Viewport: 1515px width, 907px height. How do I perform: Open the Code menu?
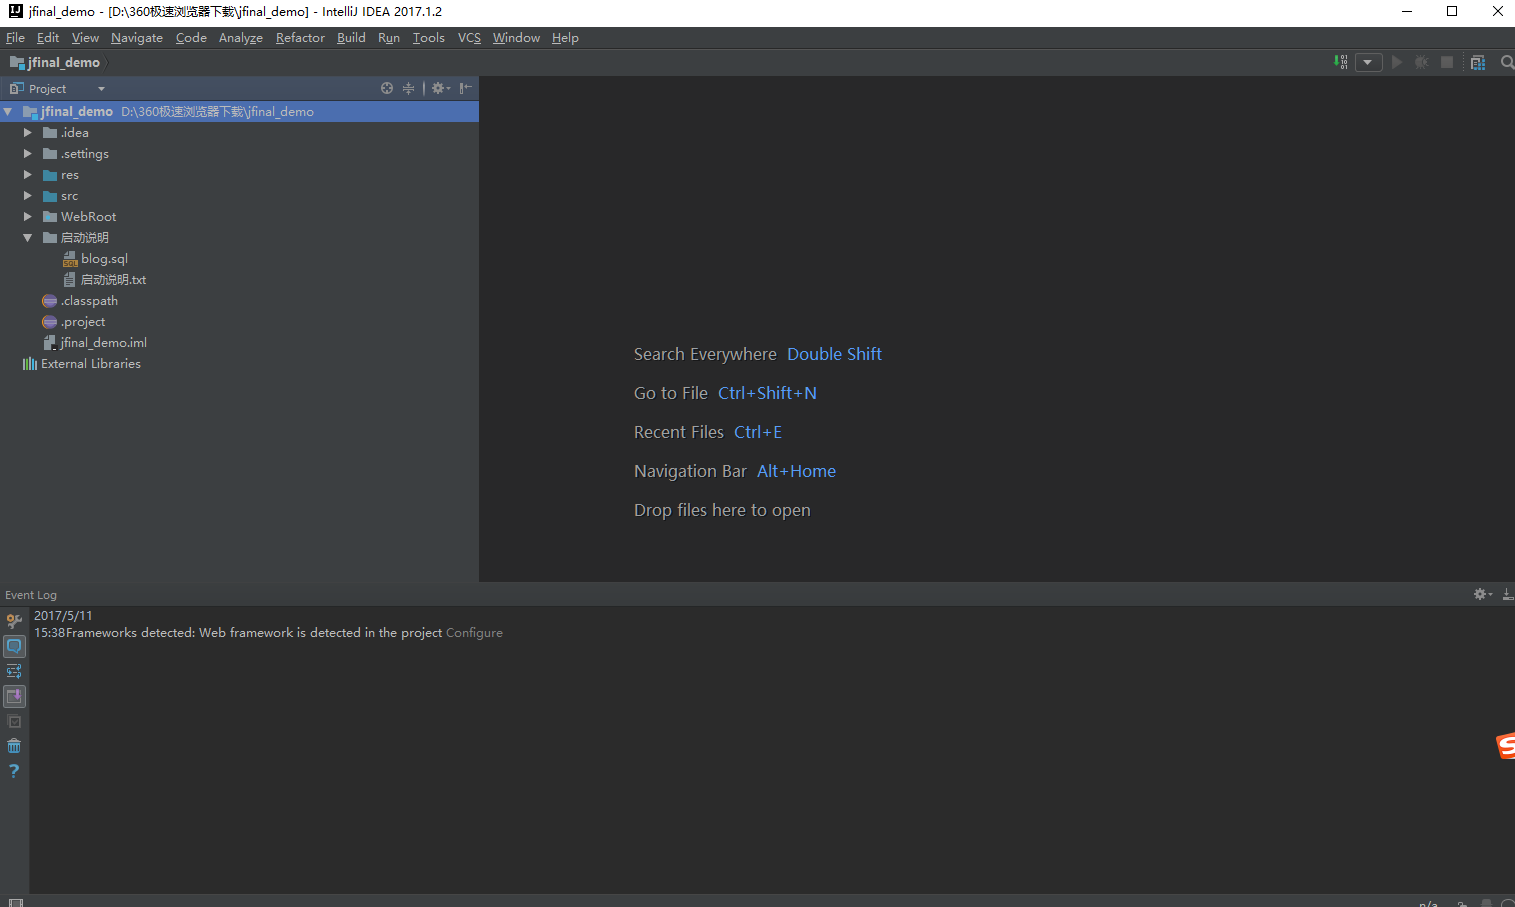click(191, 38)
